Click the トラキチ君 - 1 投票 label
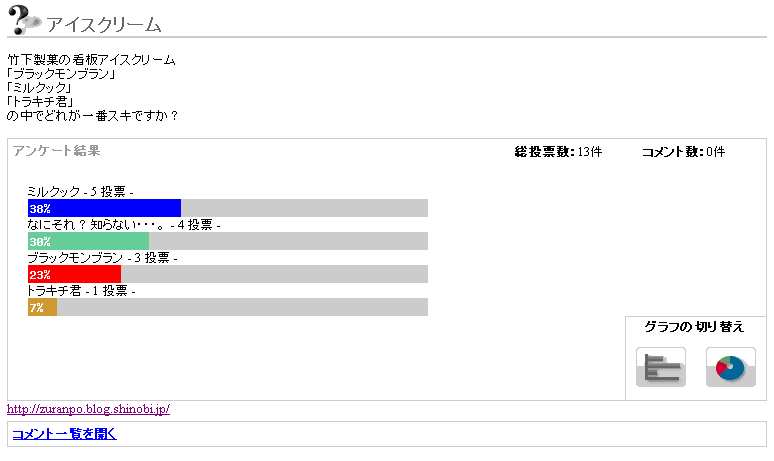 coord(81,291)
